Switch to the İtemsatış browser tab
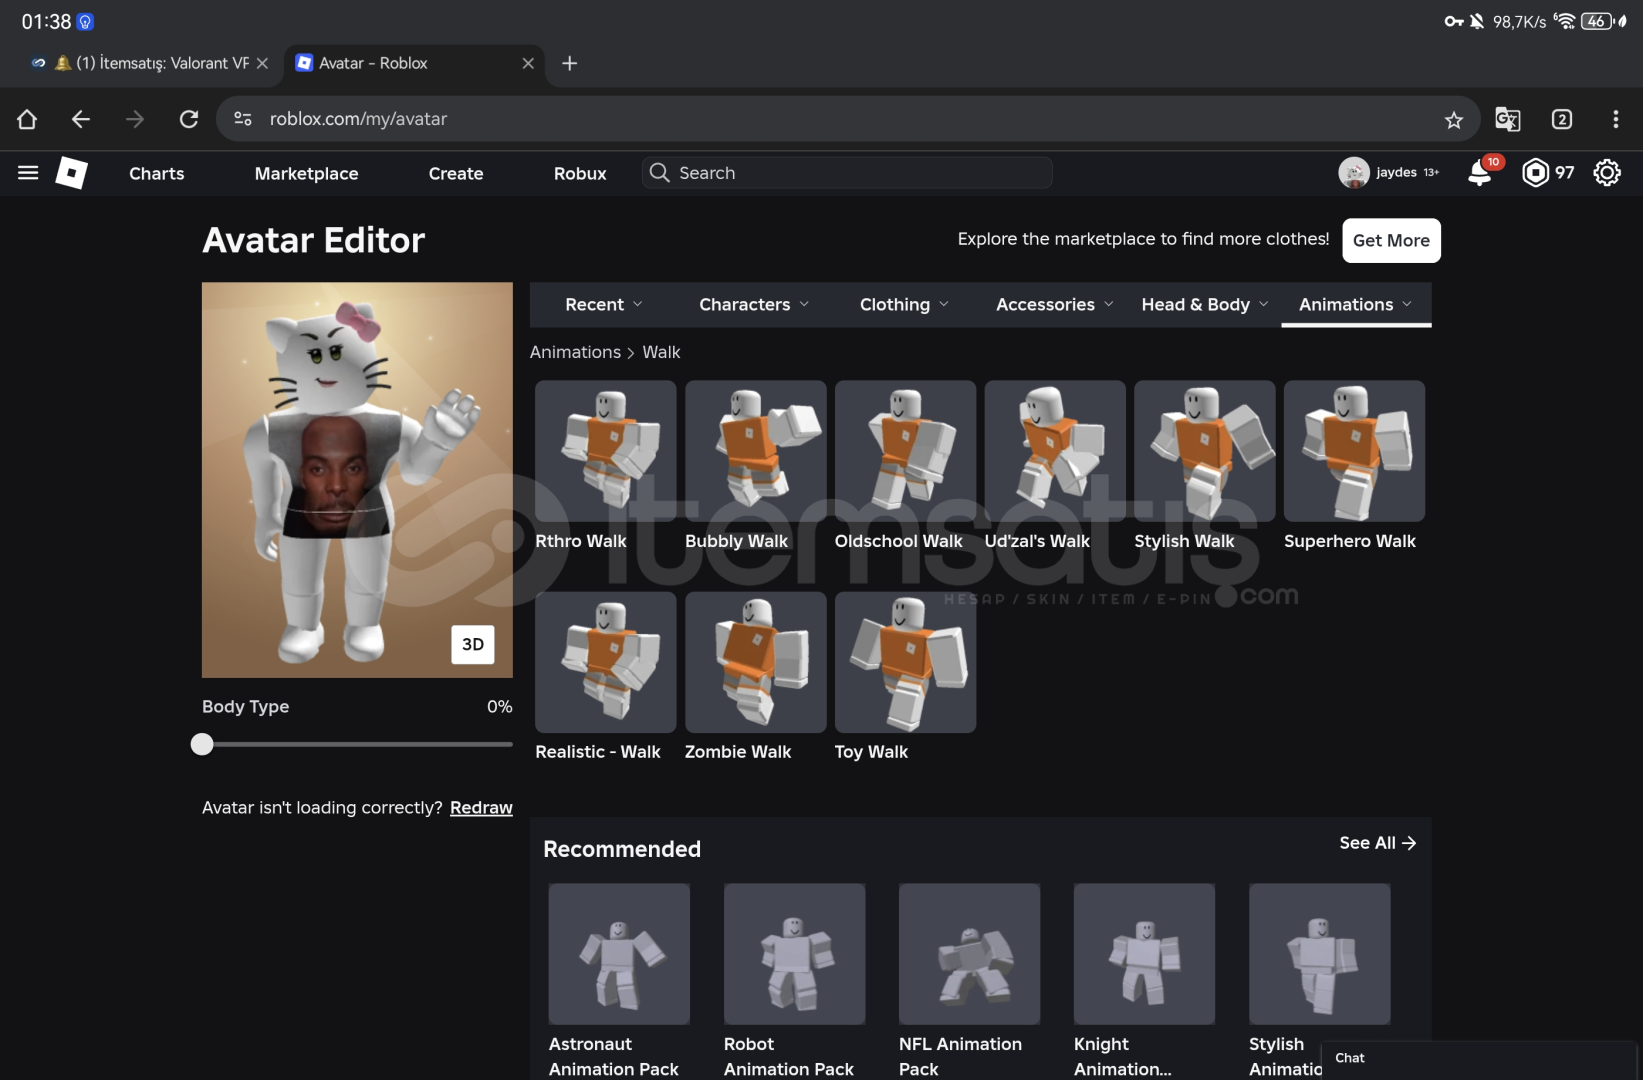 tap(150, 63)
